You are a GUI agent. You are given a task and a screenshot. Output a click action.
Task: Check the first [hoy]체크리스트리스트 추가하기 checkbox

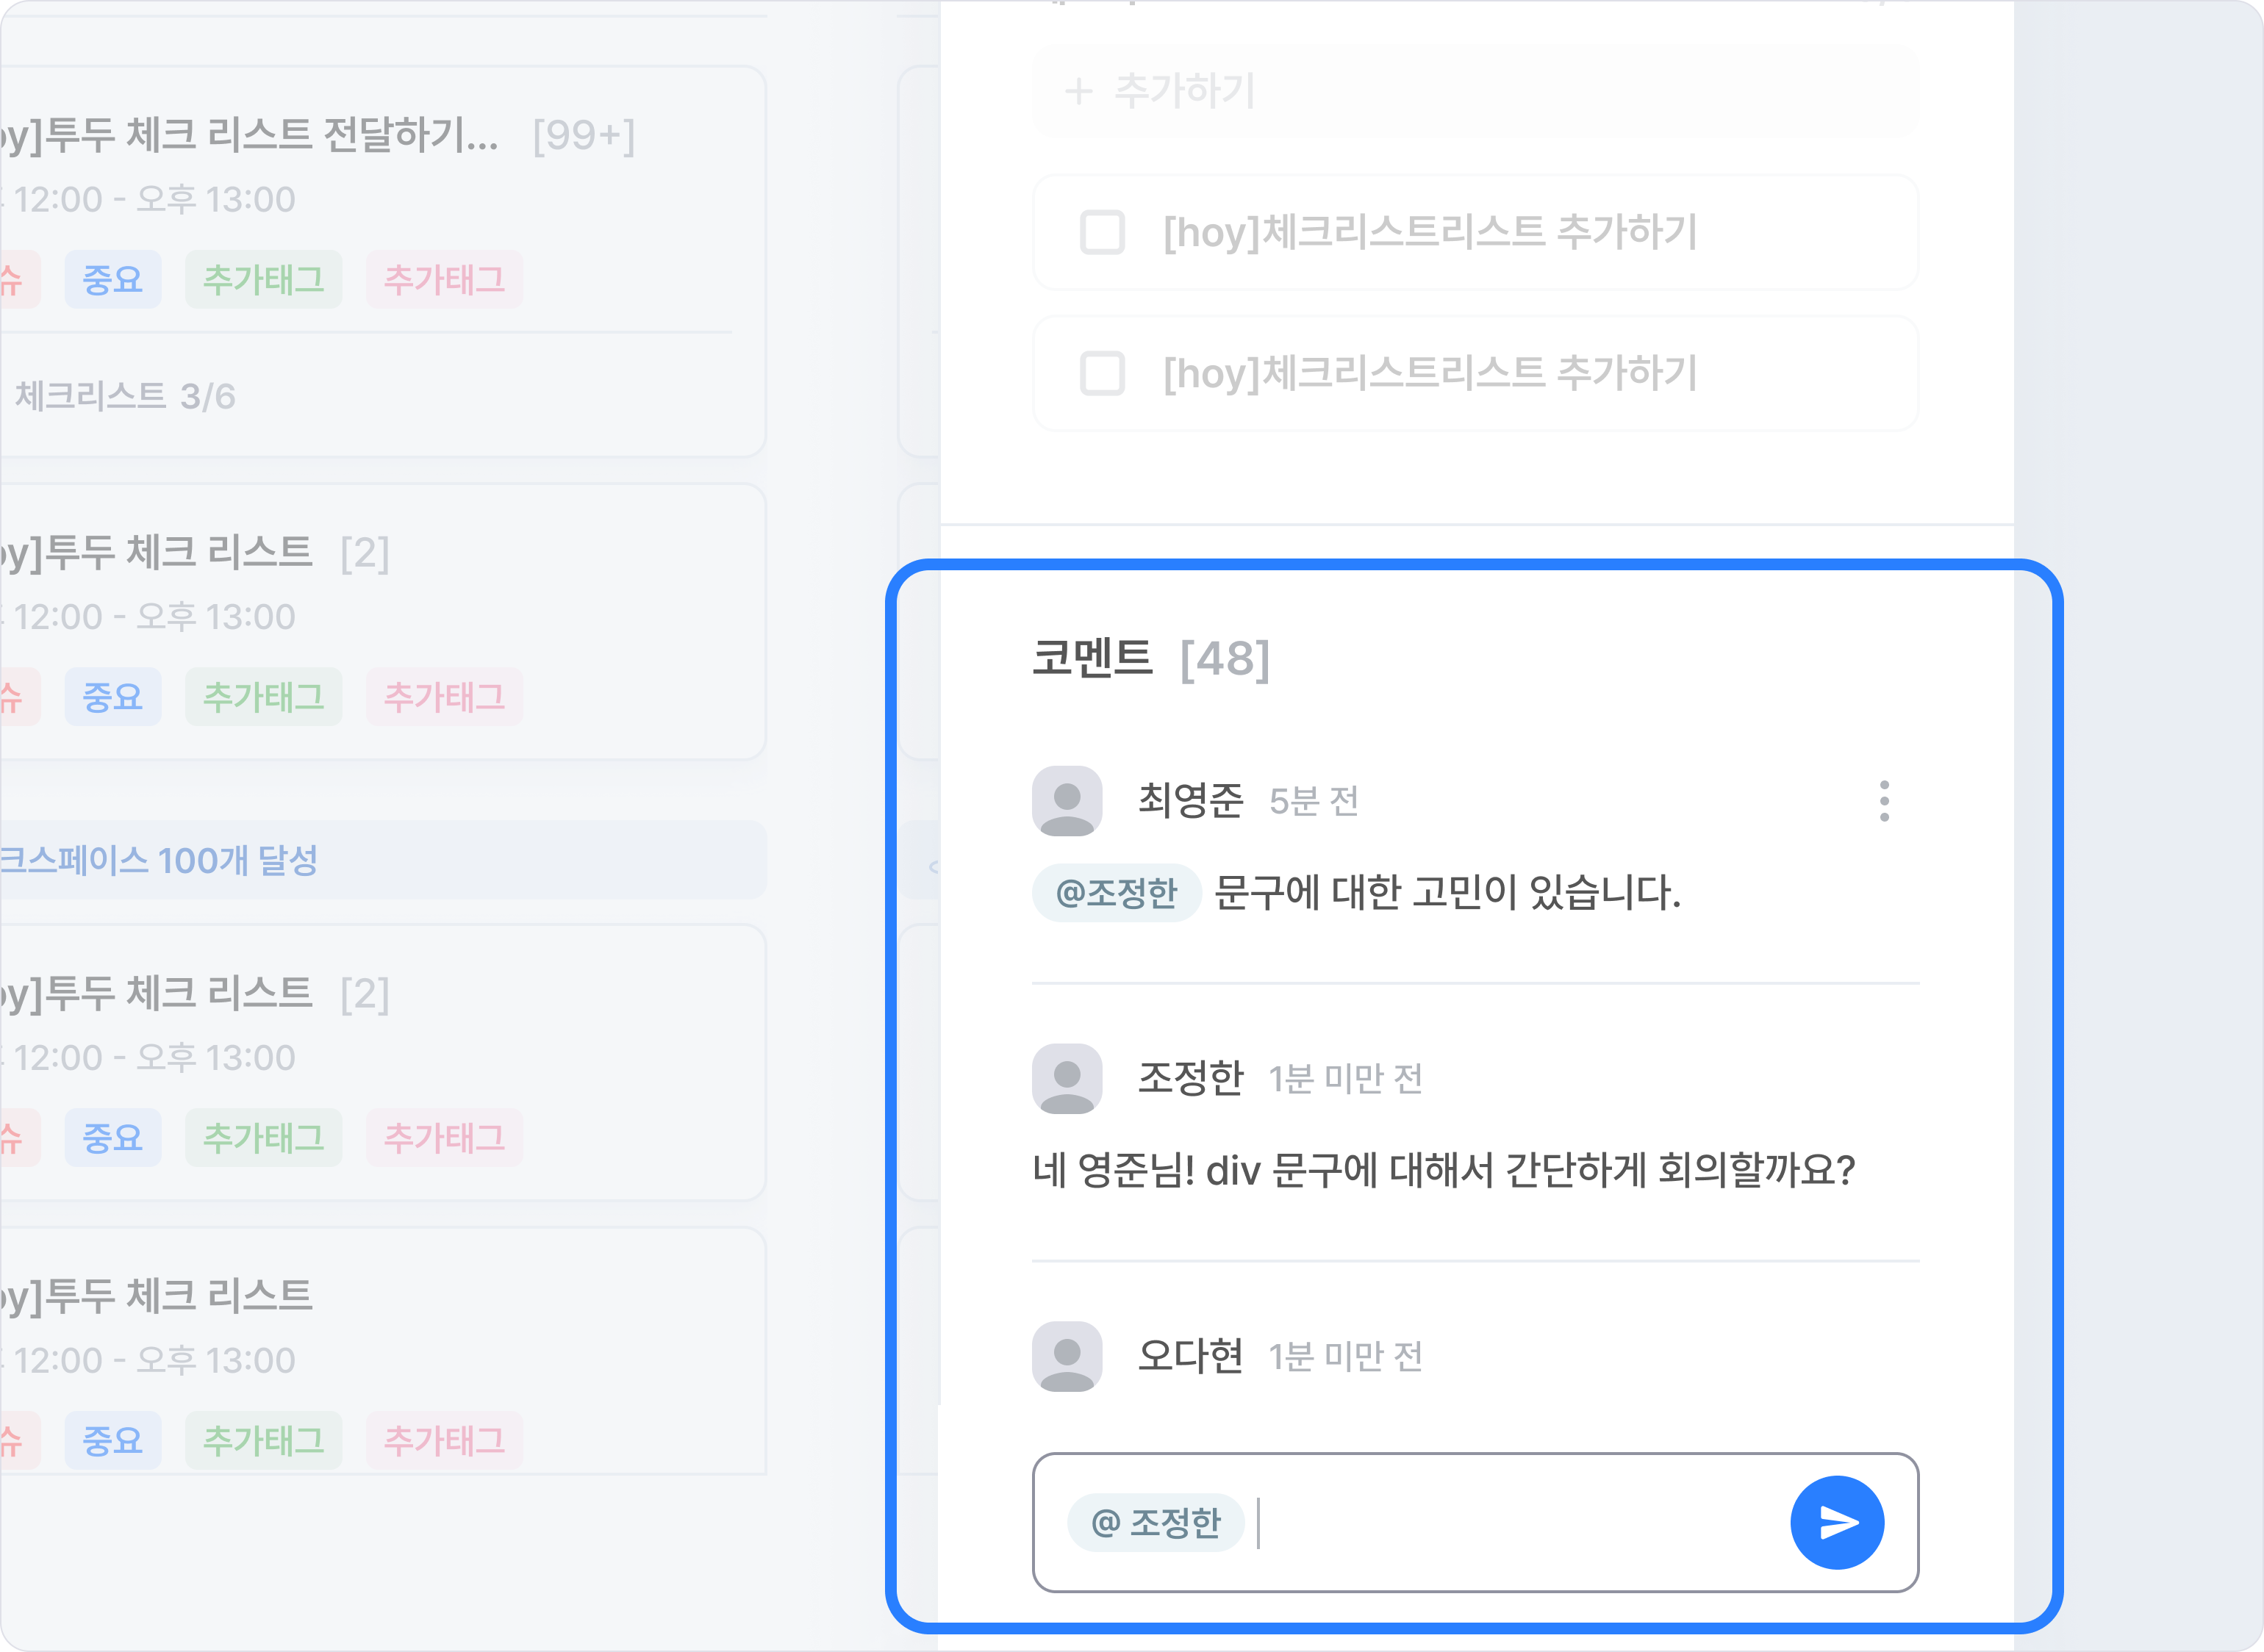click(1102, 233)
